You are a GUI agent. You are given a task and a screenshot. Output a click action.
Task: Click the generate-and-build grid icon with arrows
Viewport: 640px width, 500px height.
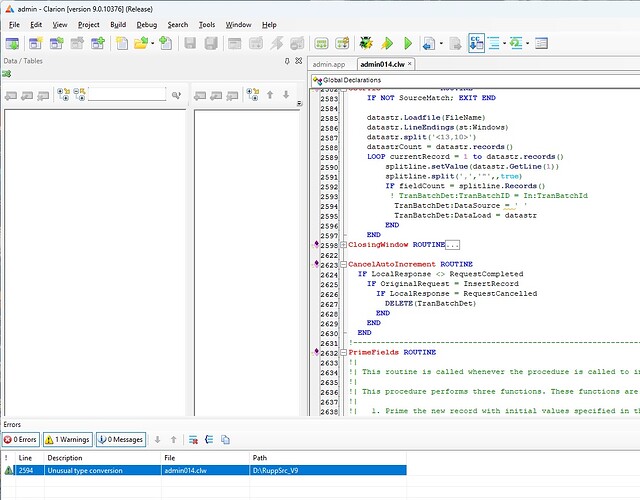(342, 43)
